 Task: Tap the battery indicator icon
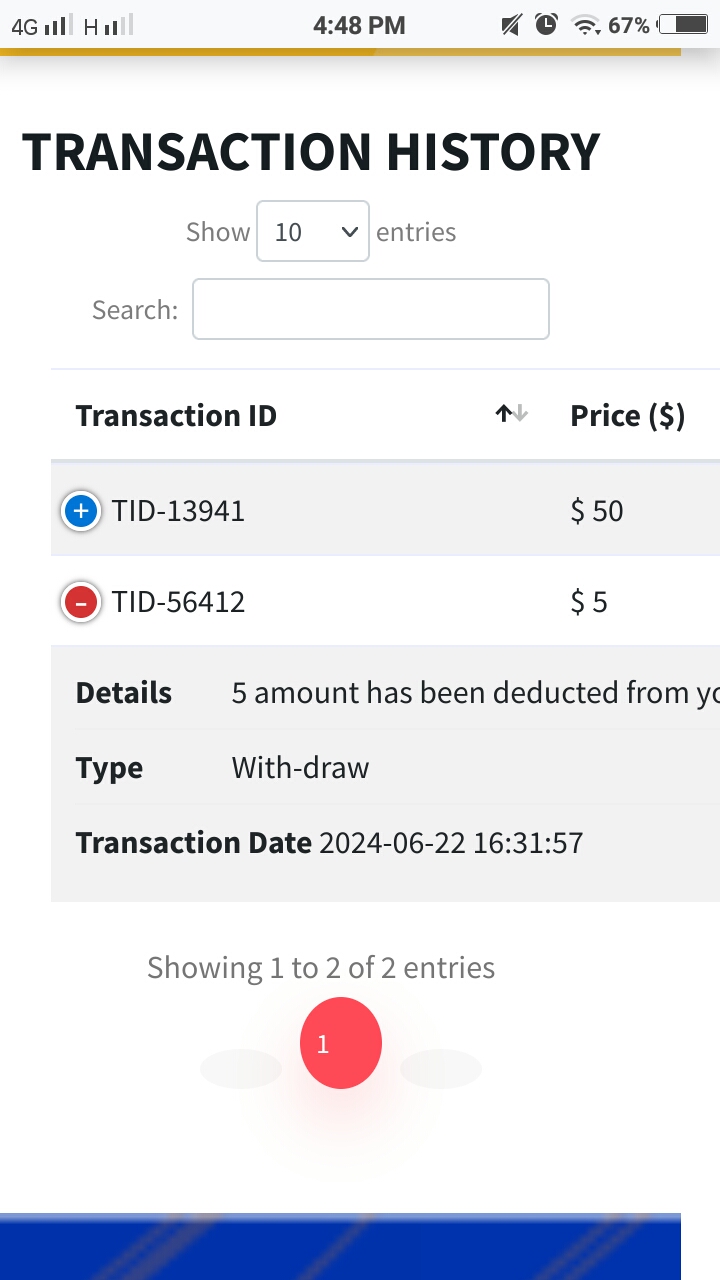(x=683, y=25)
